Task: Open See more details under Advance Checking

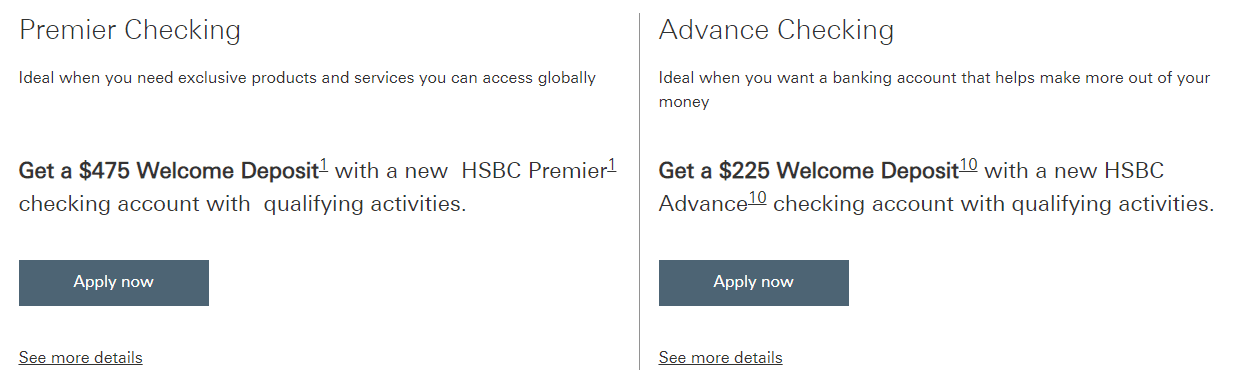Action: coord(721,357)
